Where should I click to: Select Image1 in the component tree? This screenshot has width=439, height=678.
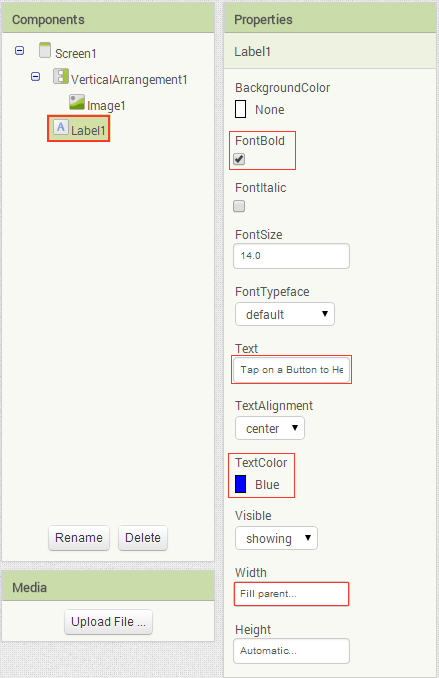click(x=106, y=106)
